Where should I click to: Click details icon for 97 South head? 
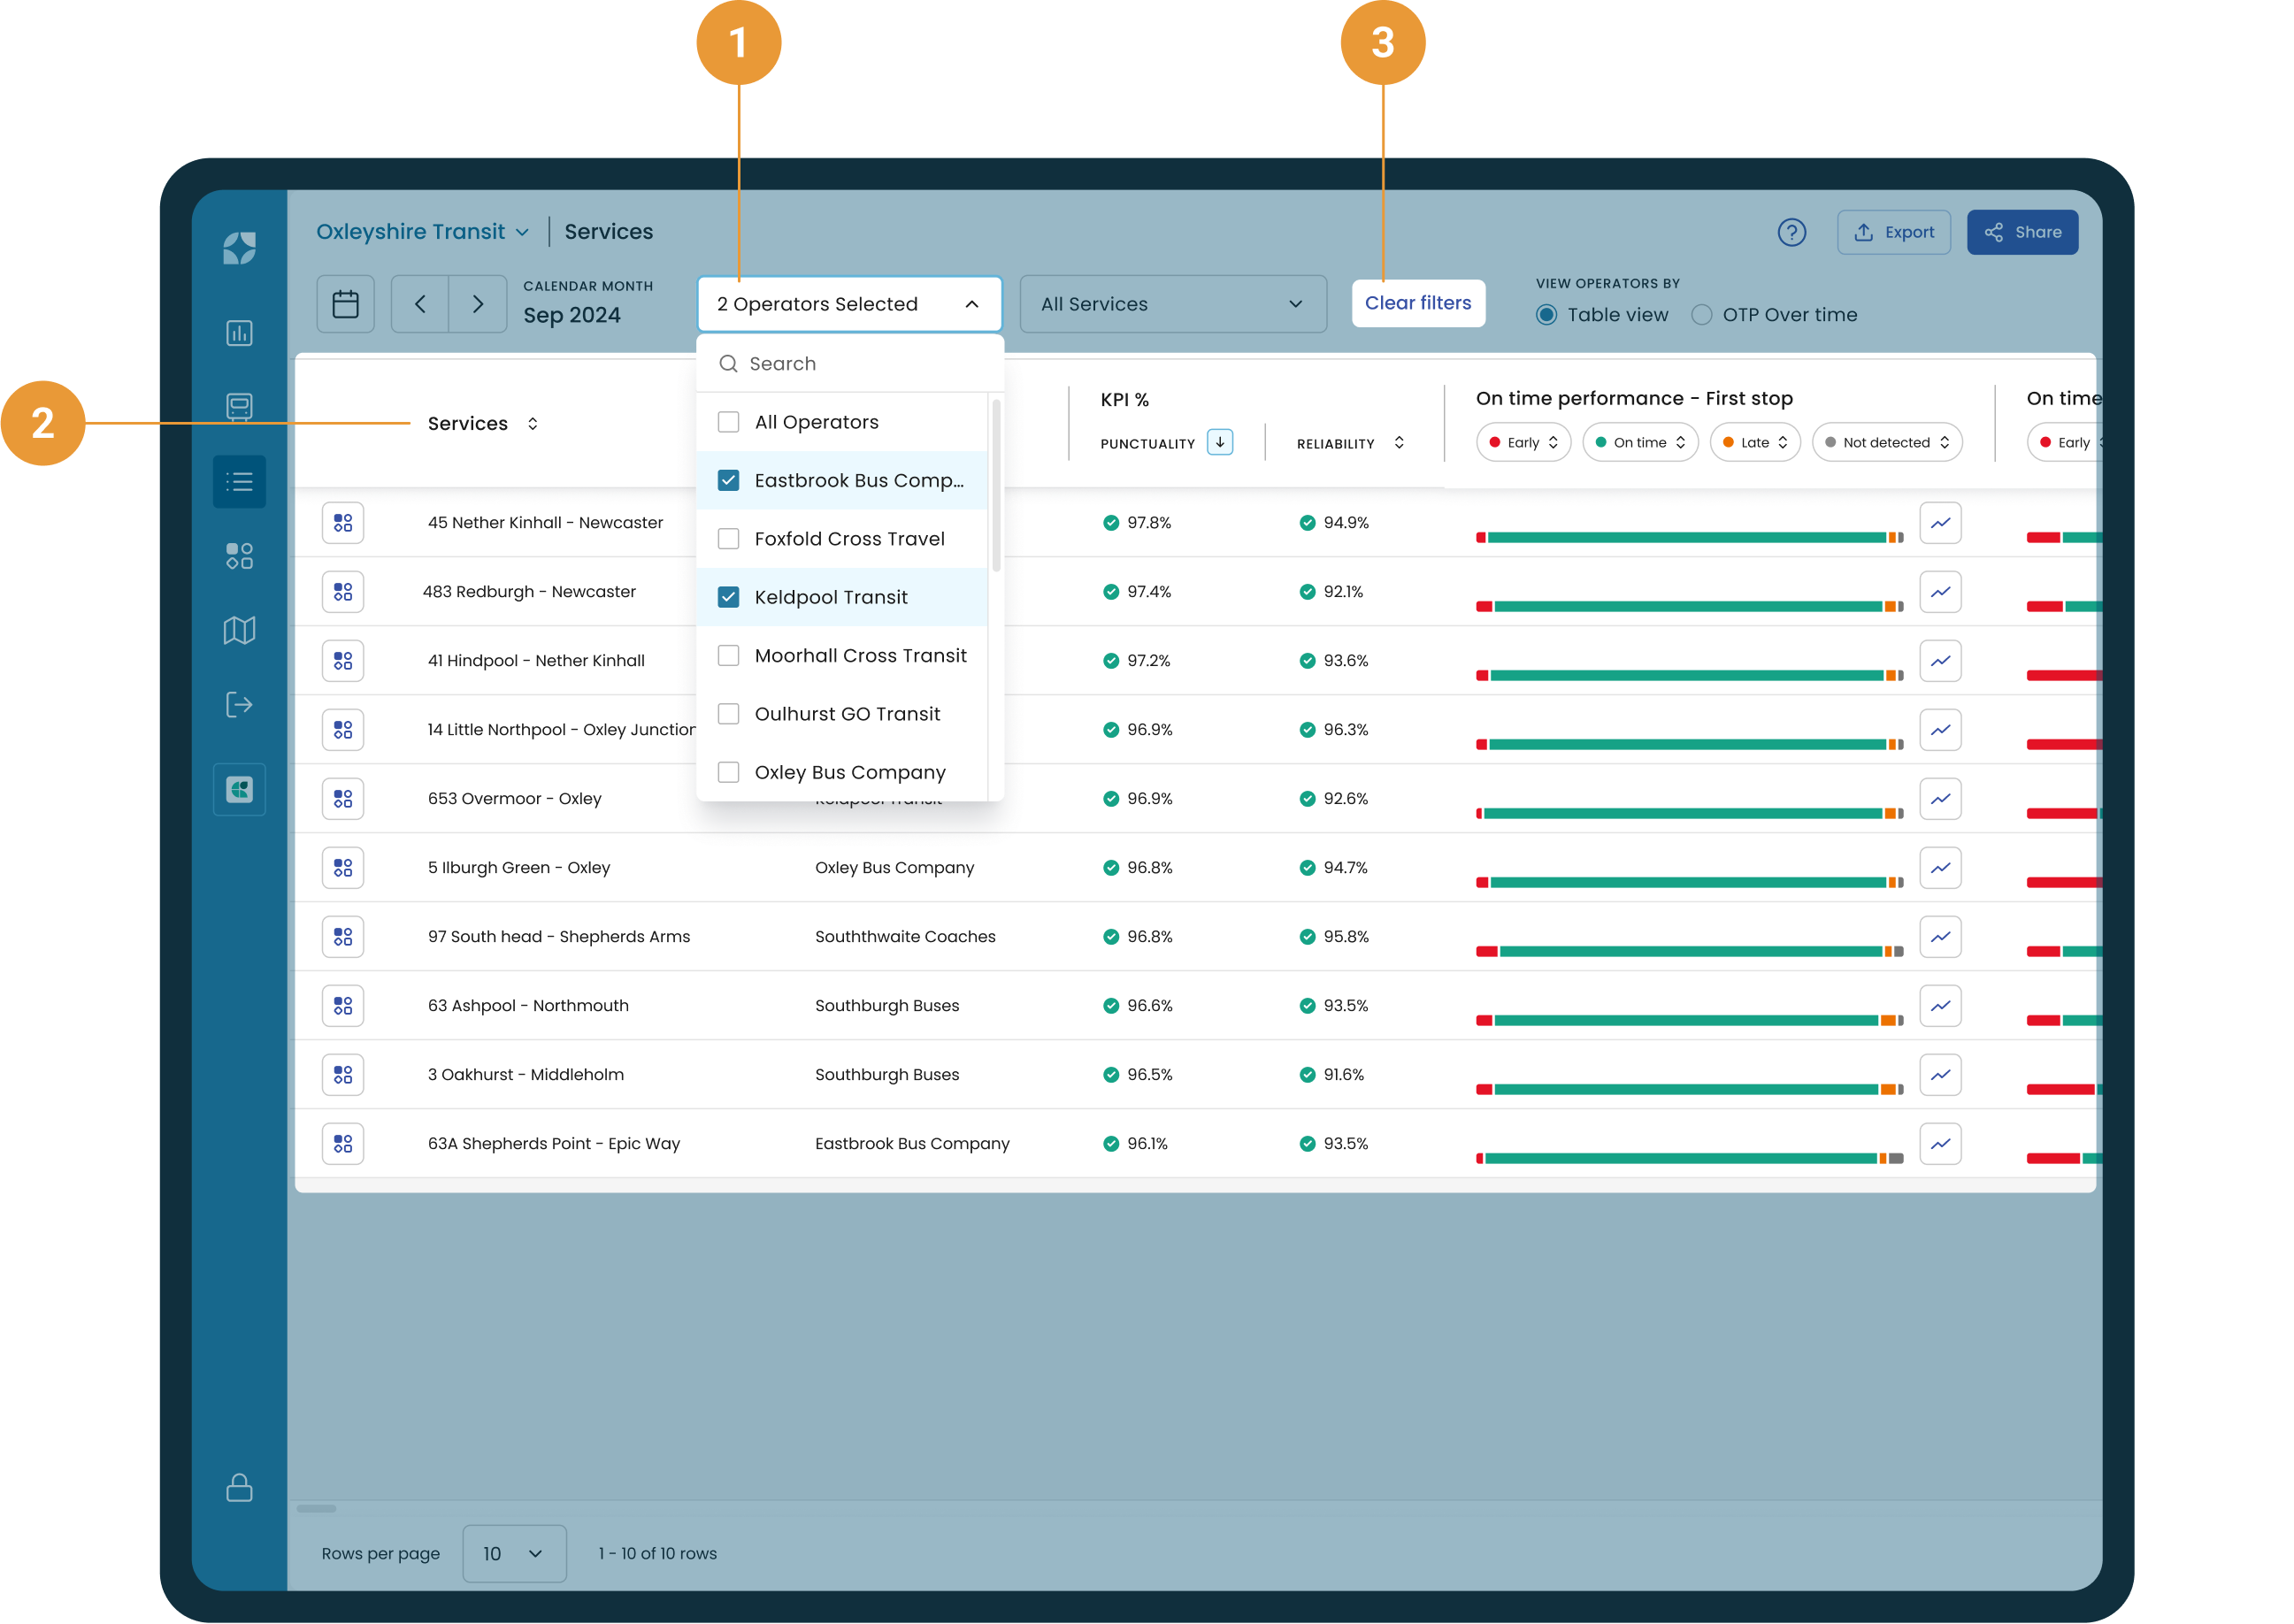point(343,937)
